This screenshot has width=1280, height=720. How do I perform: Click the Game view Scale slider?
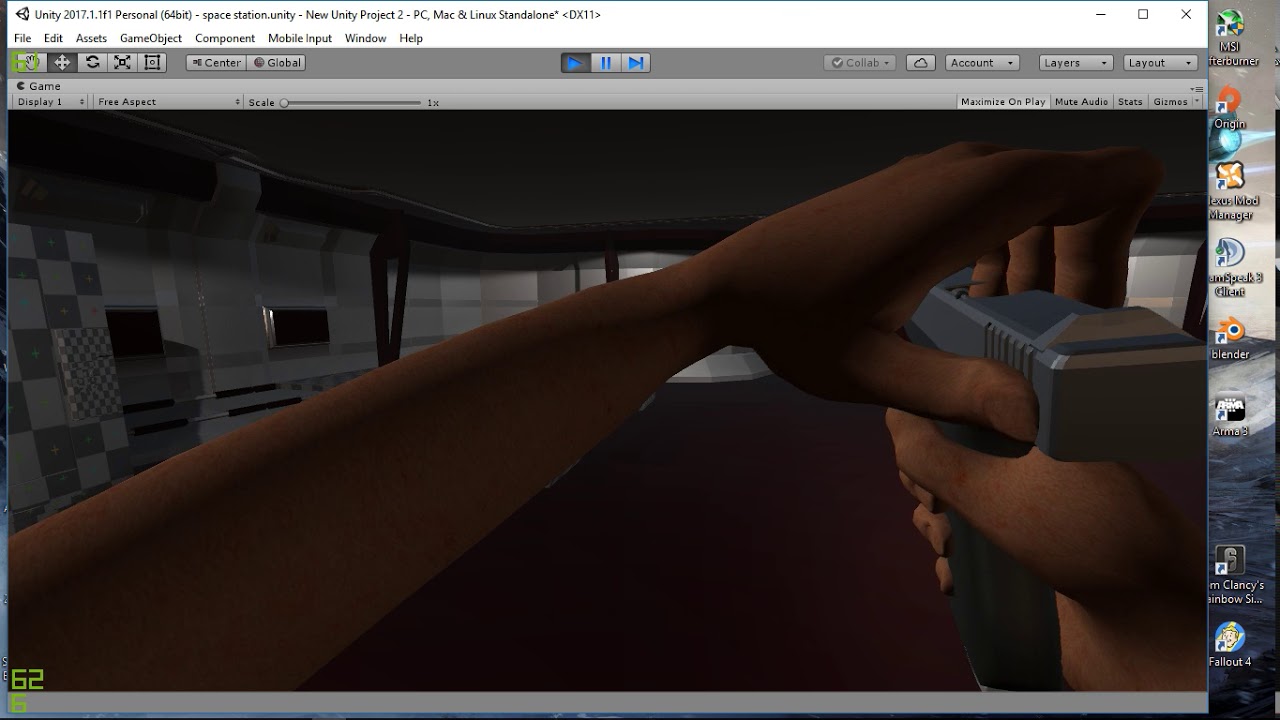pyautogui.click(x=352, y=102)
